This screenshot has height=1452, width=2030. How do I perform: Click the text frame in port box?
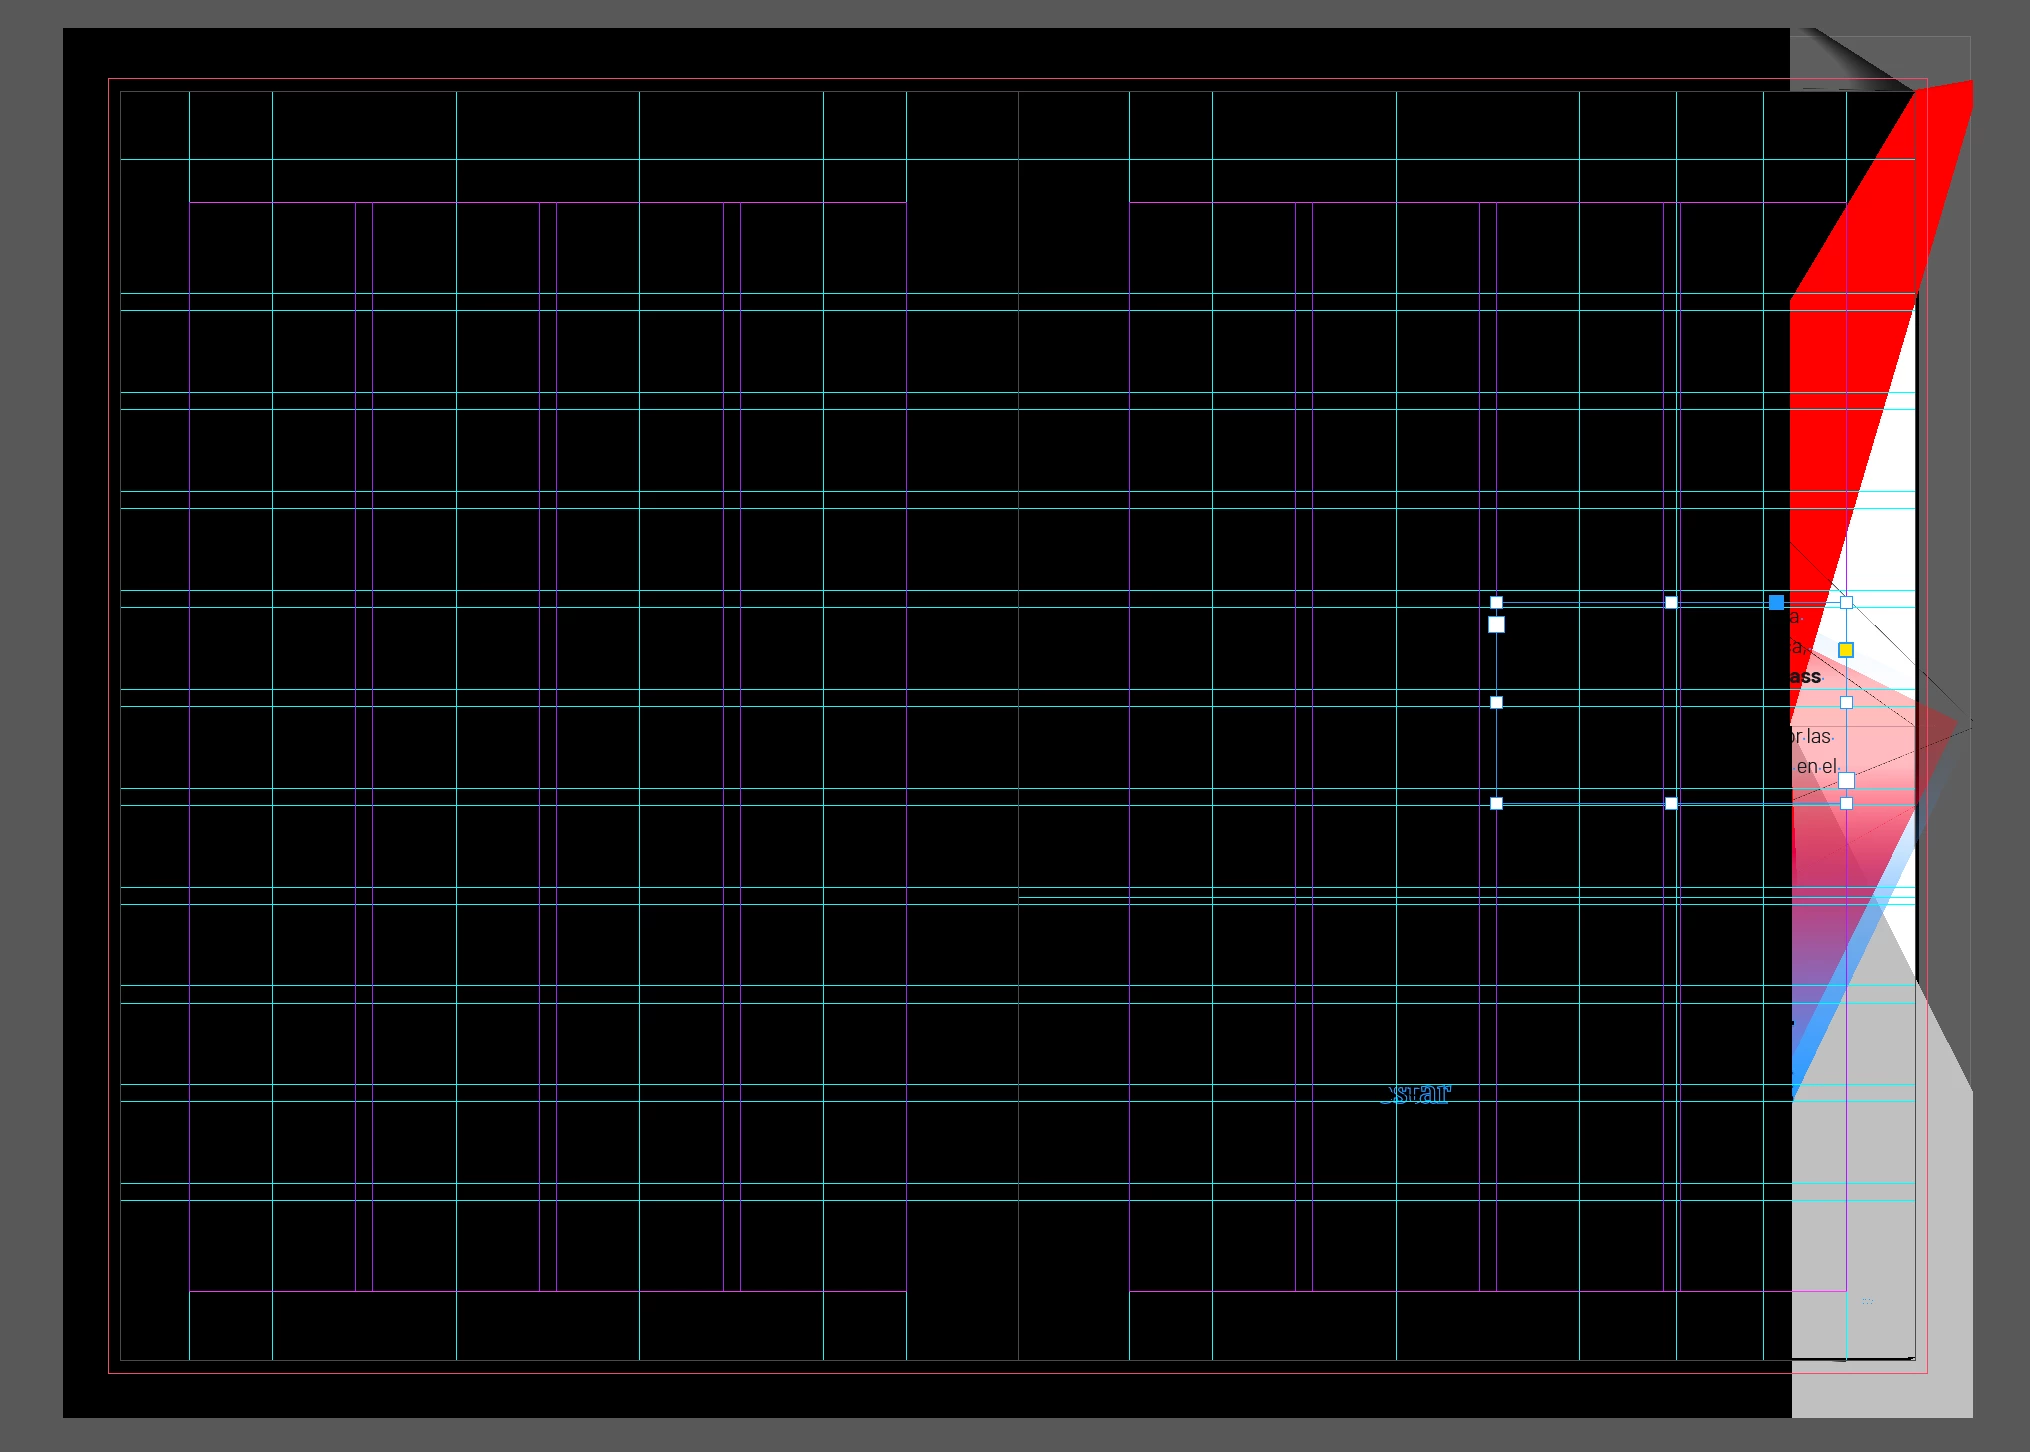[x=1496, y=625]
